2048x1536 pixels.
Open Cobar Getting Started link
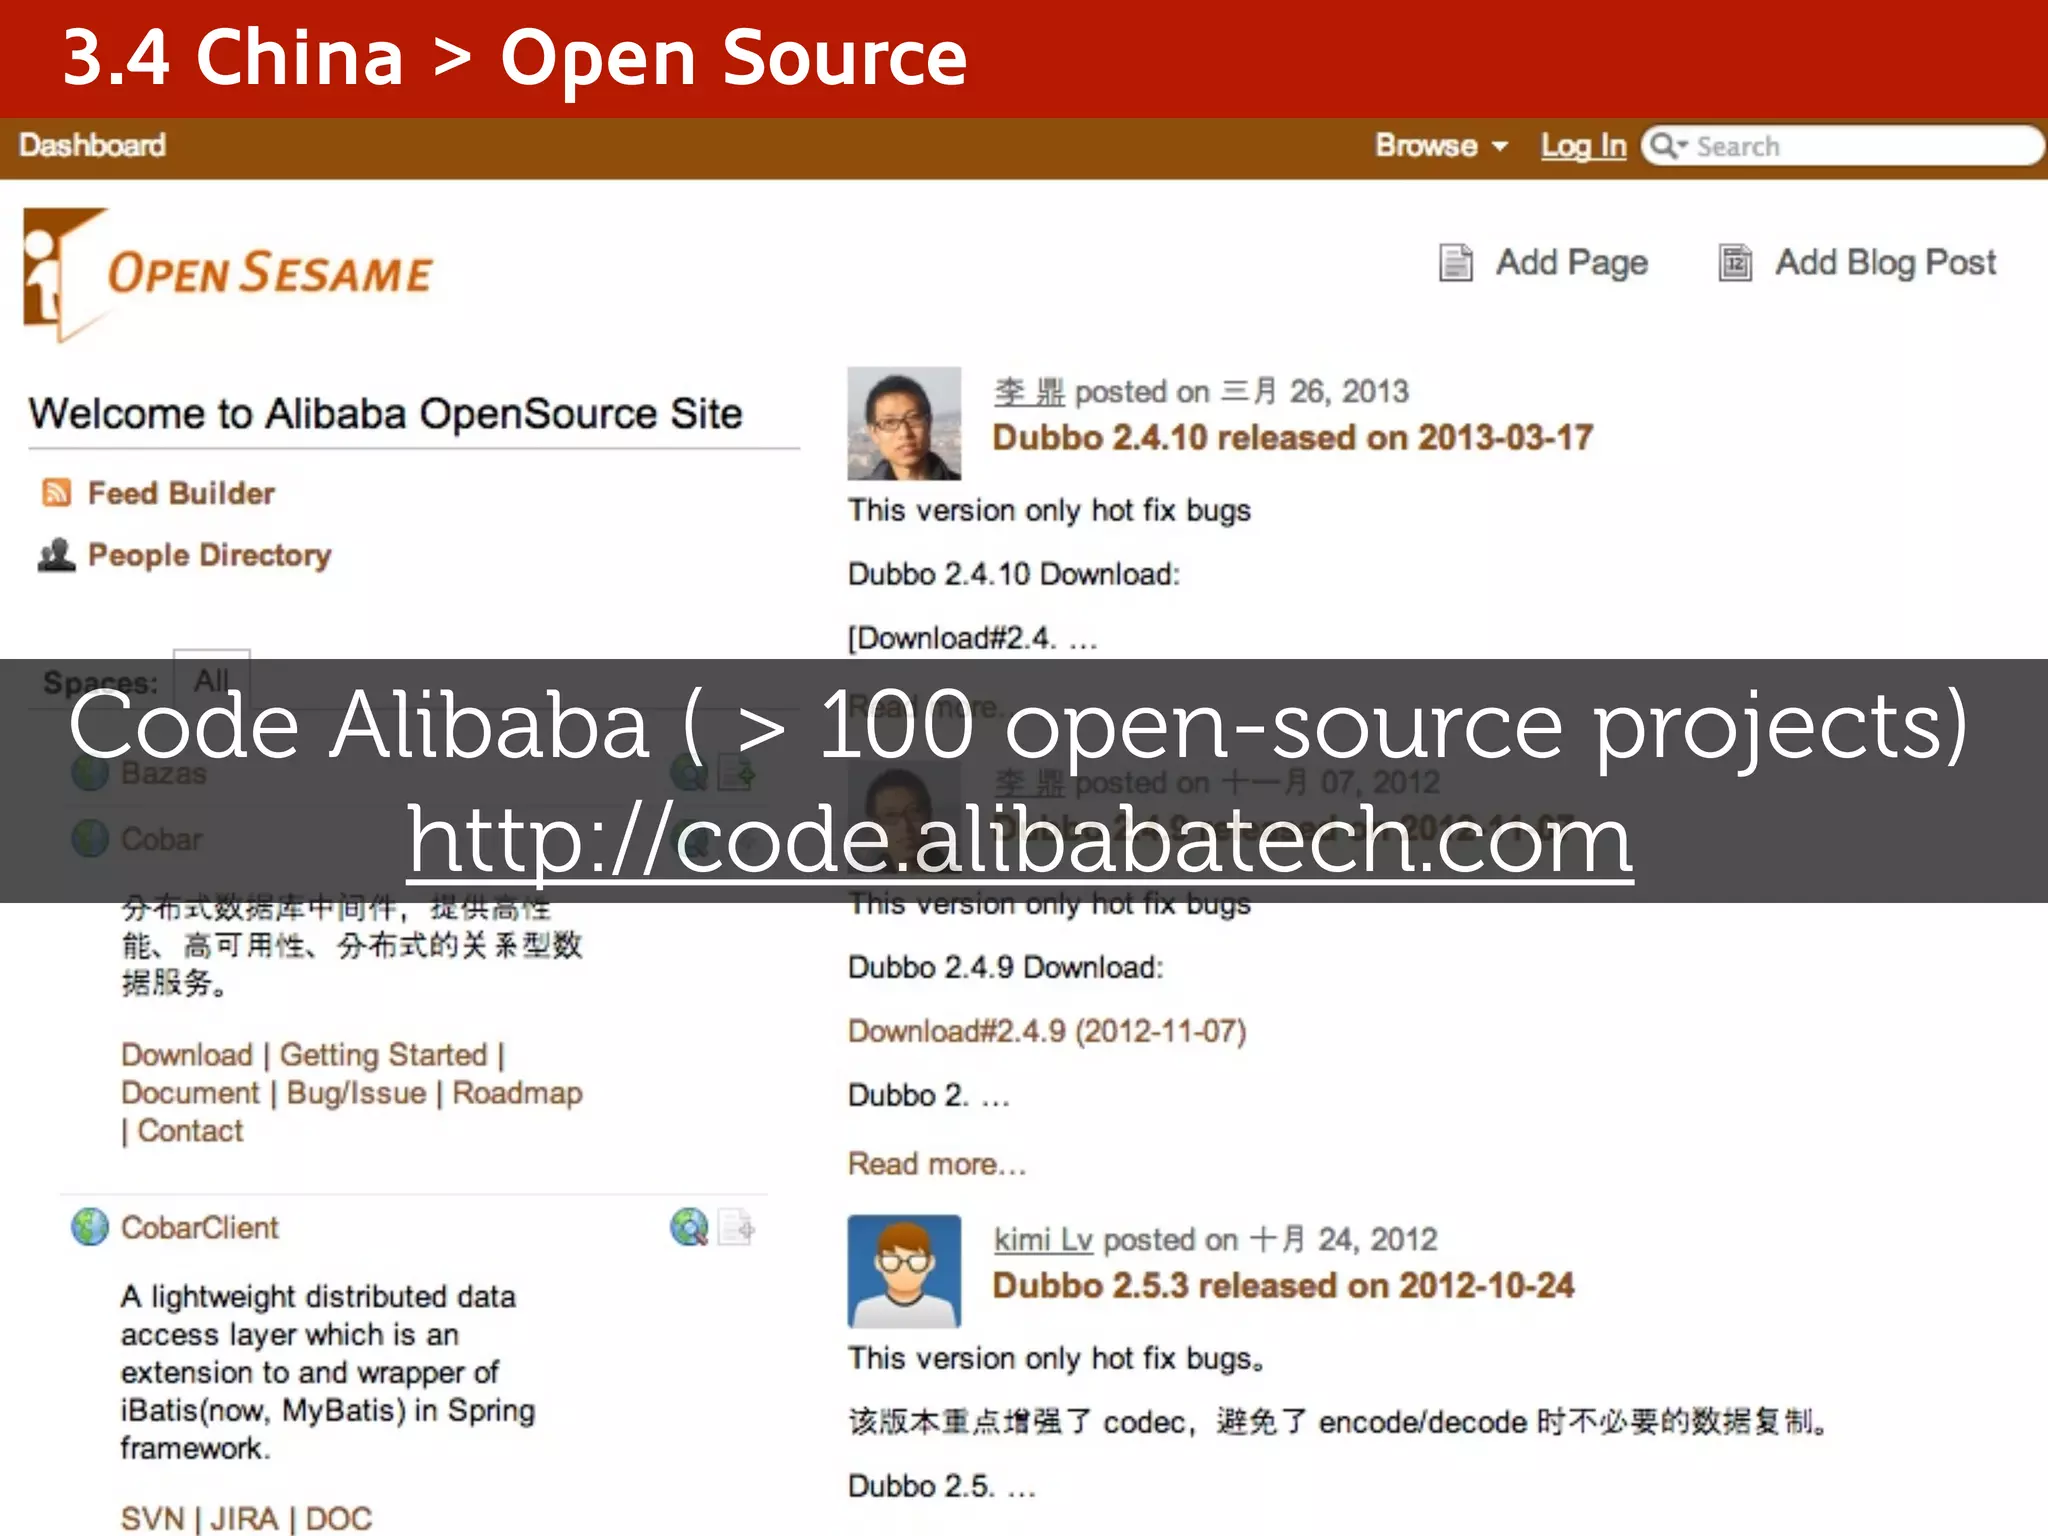tap(383, 1055)
